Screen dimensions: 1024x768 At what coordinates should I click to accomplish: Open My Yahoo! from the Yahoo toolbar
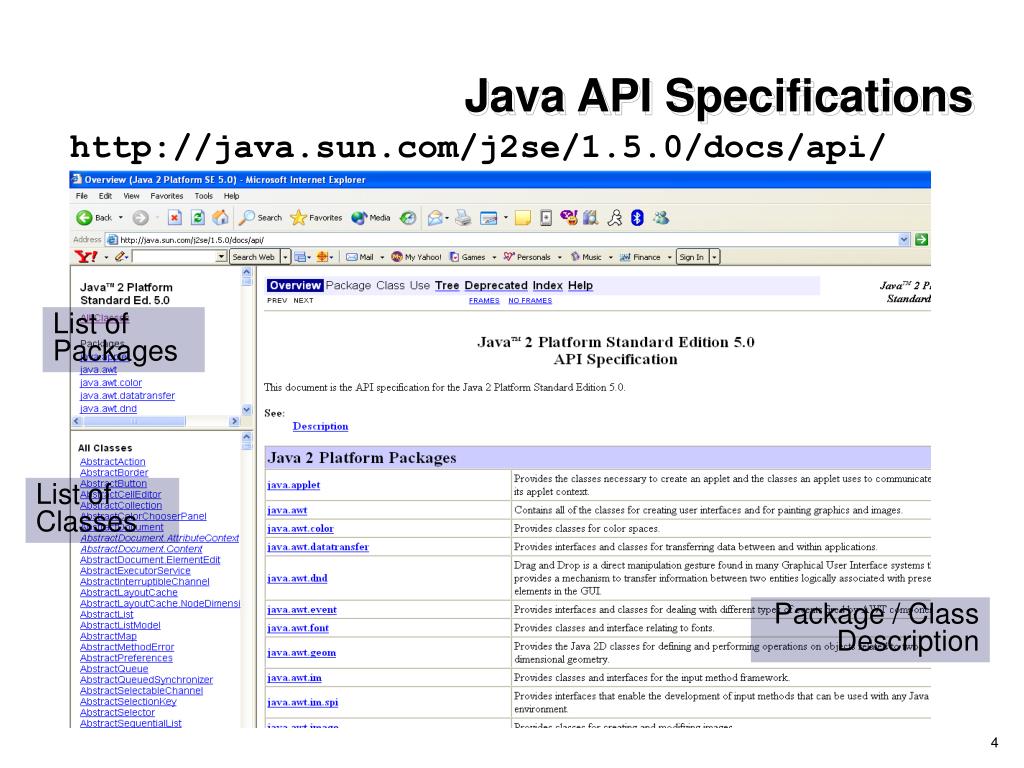coord(416,257)
